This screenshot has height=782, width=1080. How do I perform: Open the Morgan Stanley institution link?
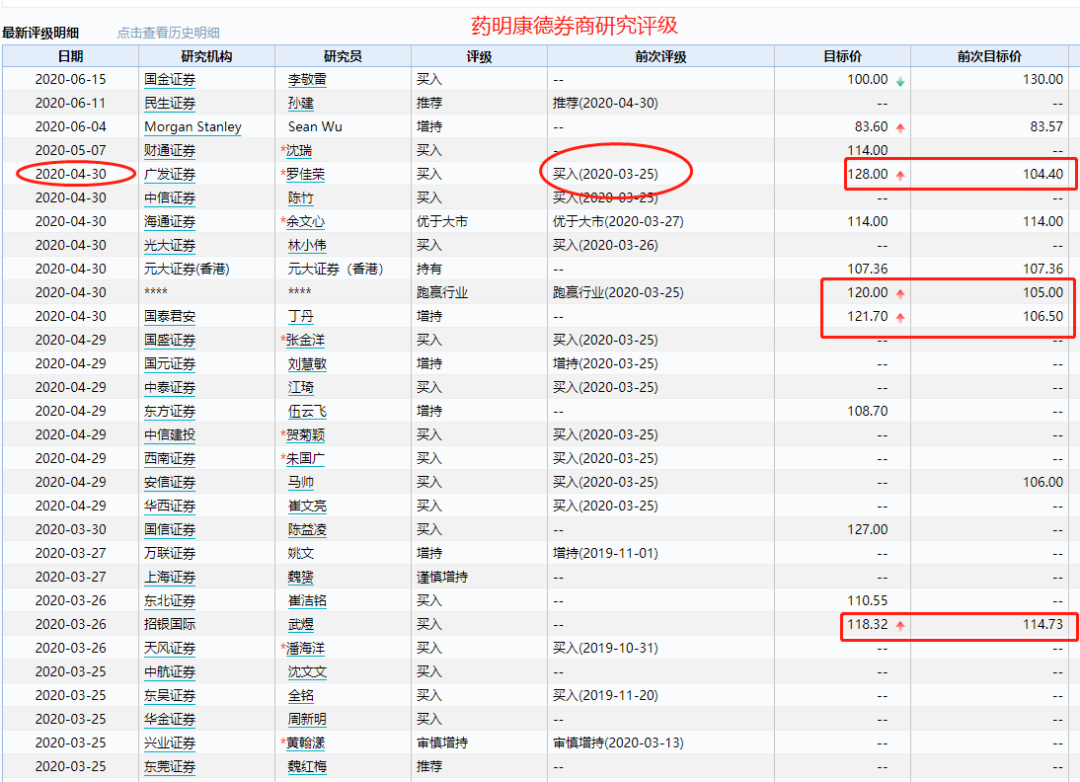coord(193,127)
